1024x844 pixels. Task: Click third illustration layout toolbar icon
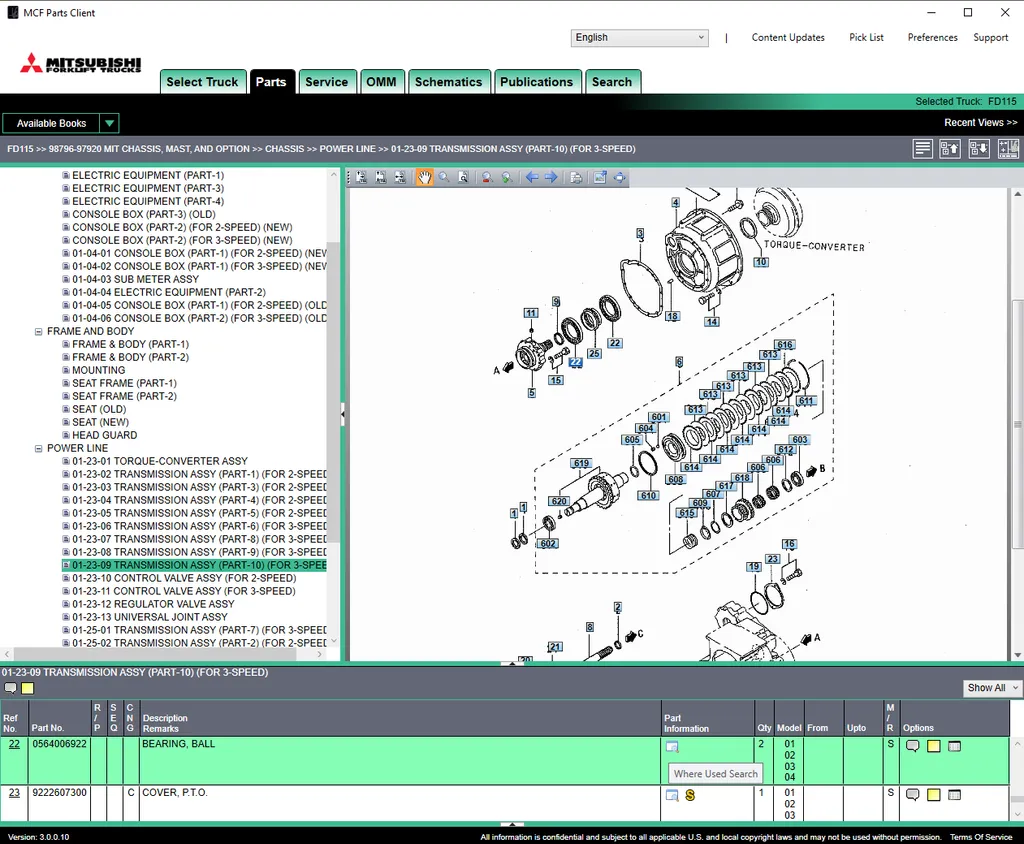(400, 177)
